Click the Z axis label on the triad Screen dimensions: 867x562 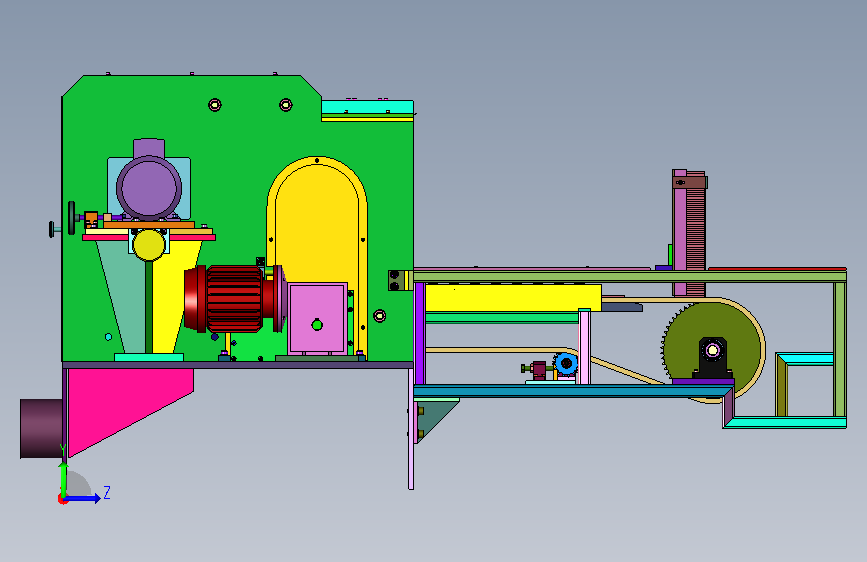pos(107,492)
